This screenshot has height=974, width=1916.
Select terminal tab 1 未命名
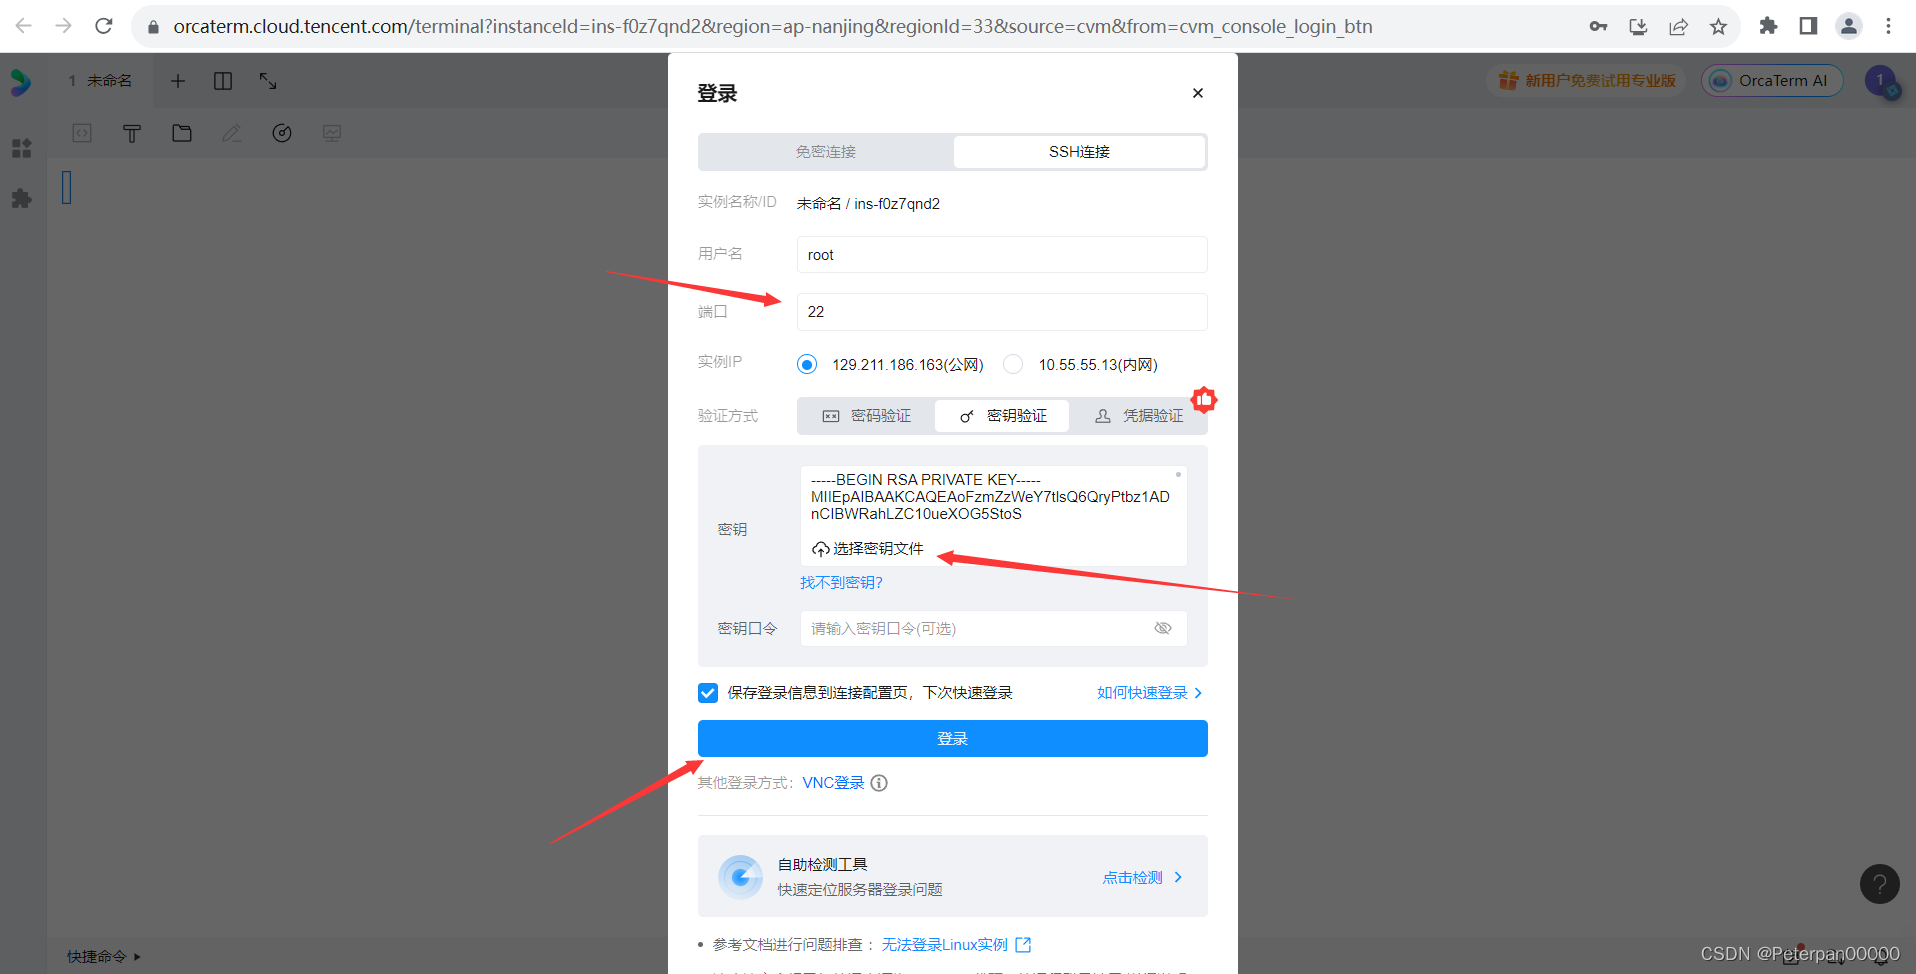(100, 81)
